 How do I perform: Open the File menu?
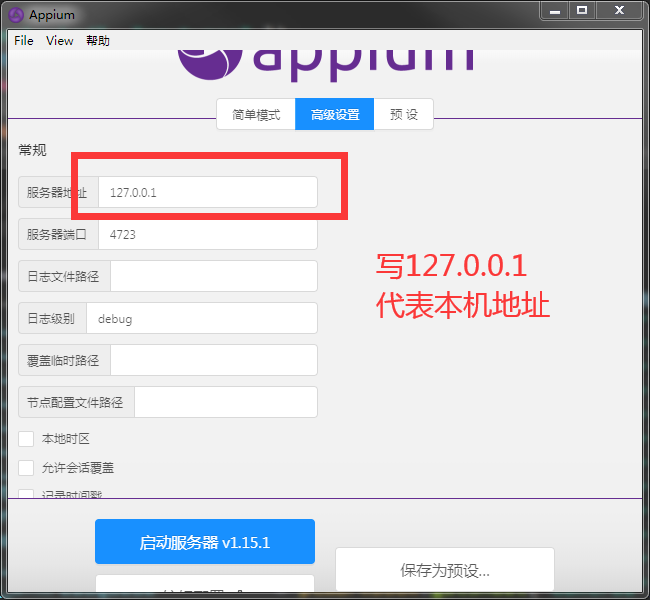click(24, 41)
